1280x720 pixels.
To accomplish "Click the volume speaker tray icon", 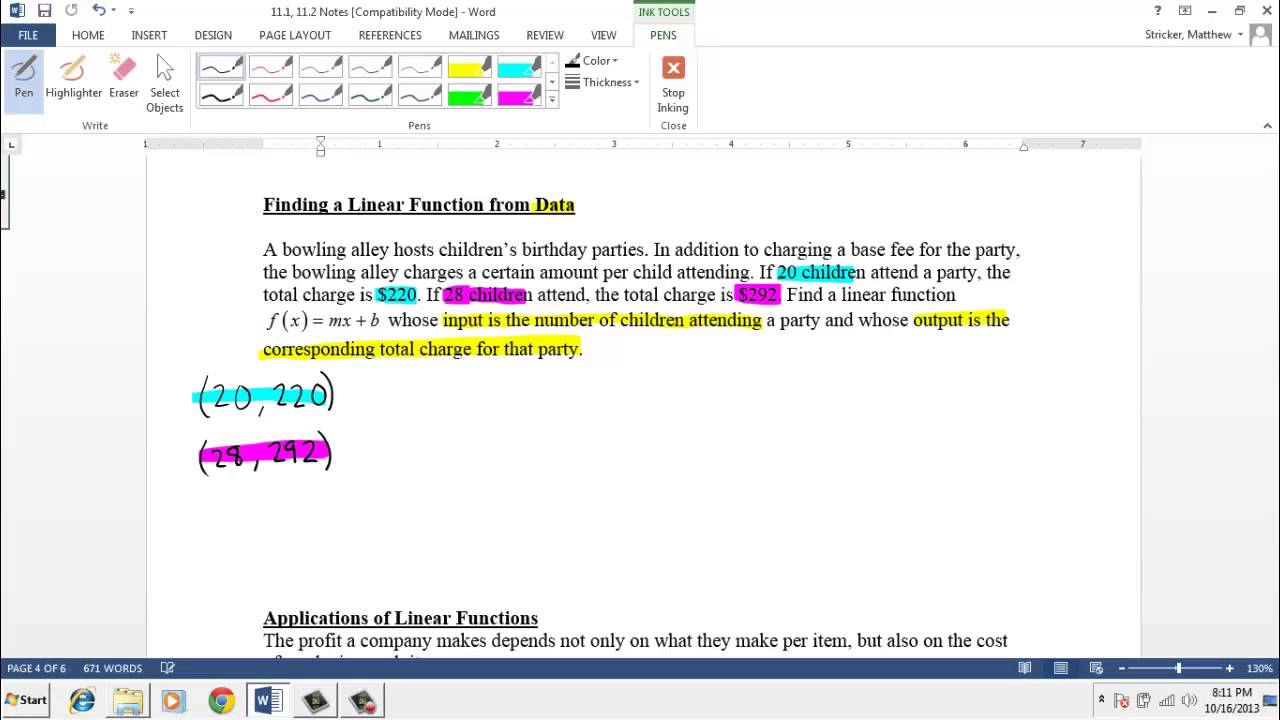I will point(1189,701).
